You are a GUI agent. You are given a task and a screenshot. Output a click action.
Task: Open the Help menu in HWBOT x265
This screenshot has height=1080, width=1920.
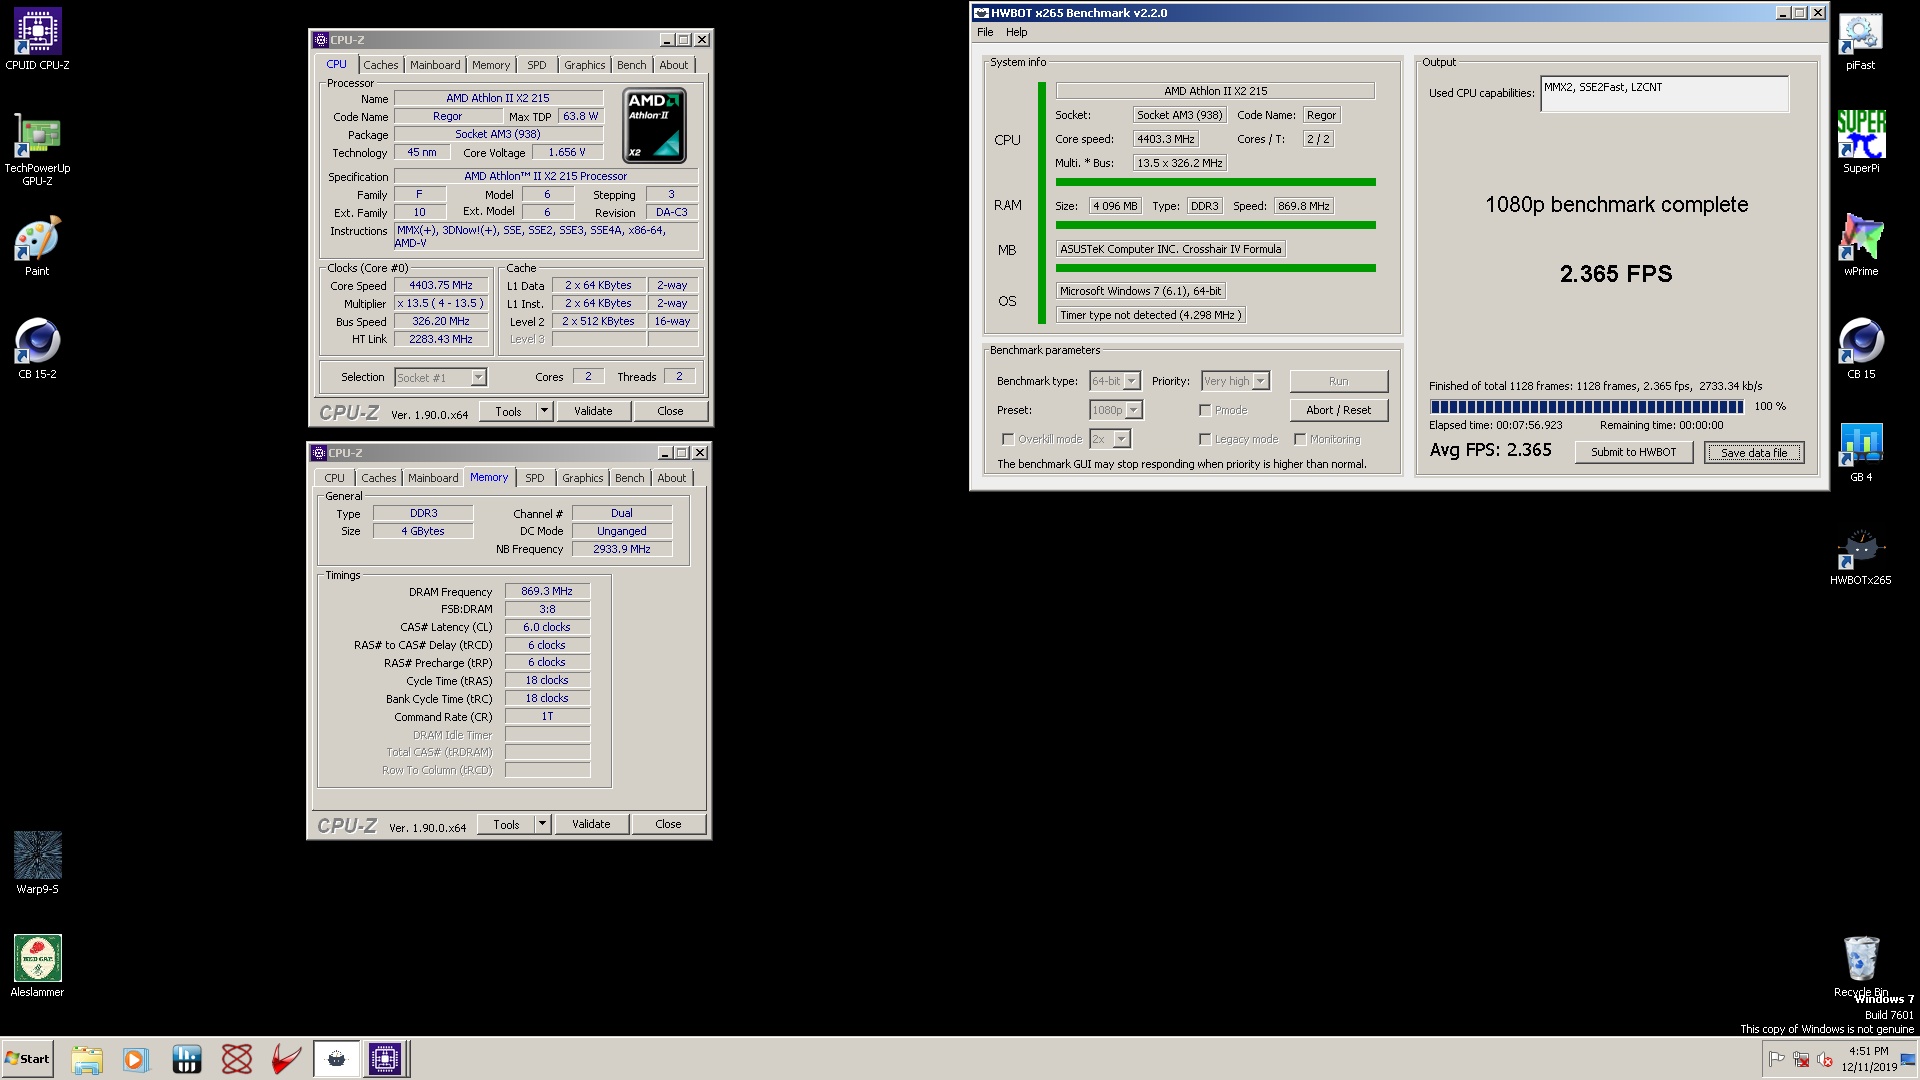(1016, 32)
